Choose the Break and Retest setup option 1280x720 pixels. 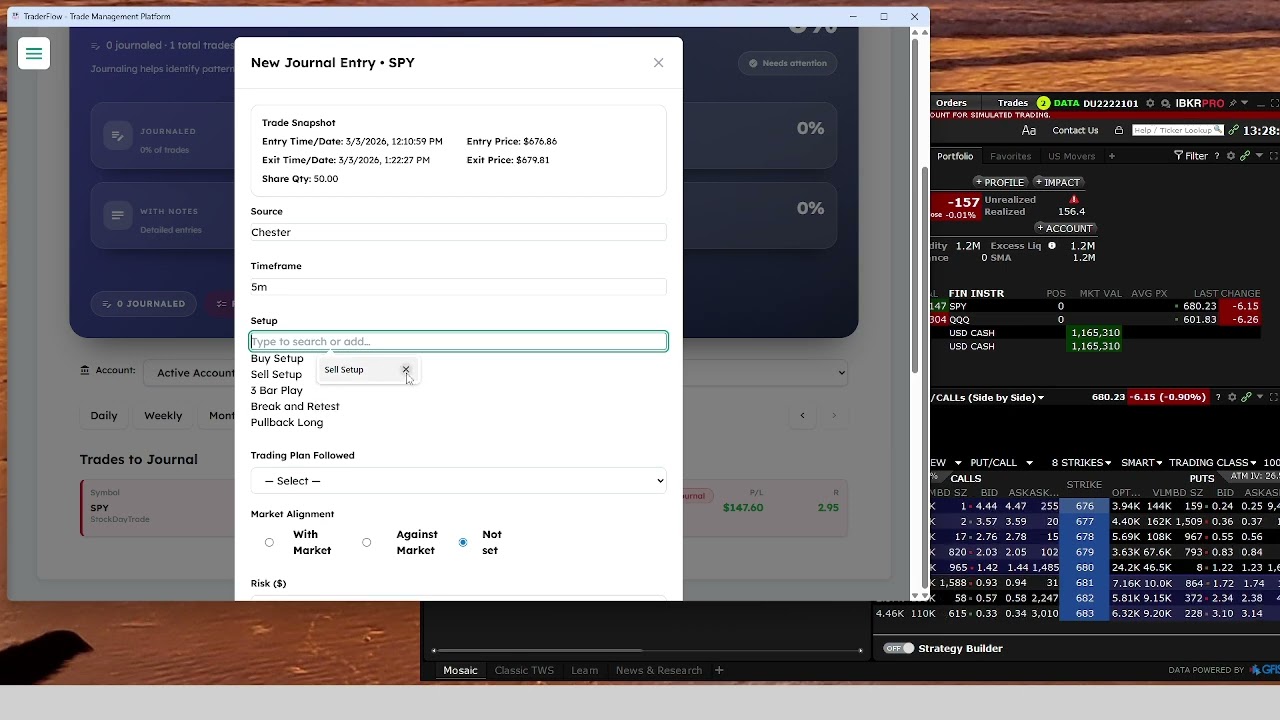point(295,406)
